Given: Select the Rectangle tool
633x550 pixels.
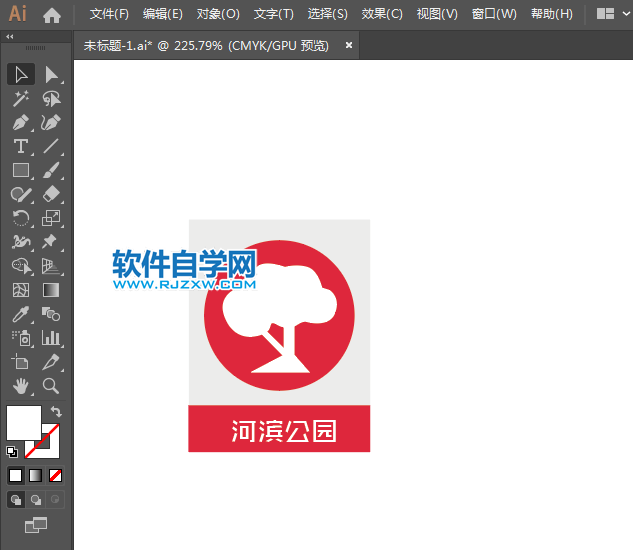Looking at the screenshot, I should point(21,170).
